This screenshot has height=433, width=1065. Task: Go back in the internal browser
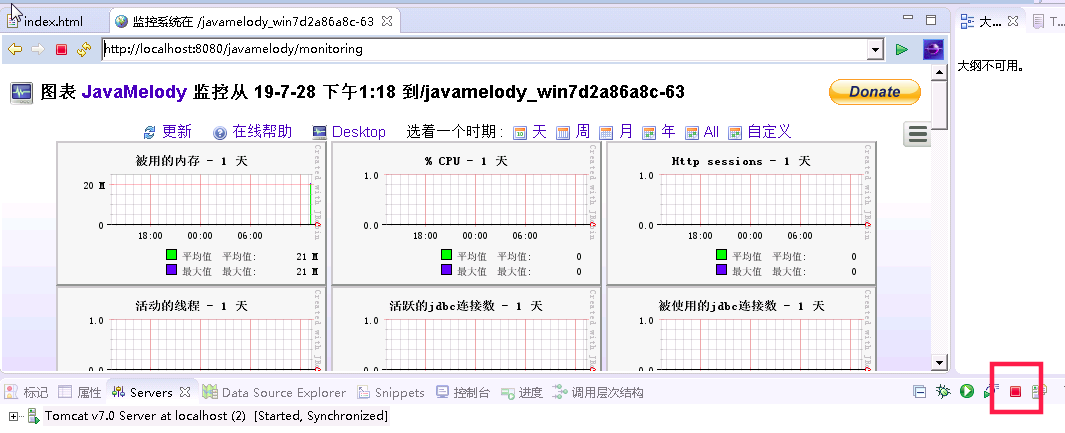pyautogui.click(x=14, y=50)
